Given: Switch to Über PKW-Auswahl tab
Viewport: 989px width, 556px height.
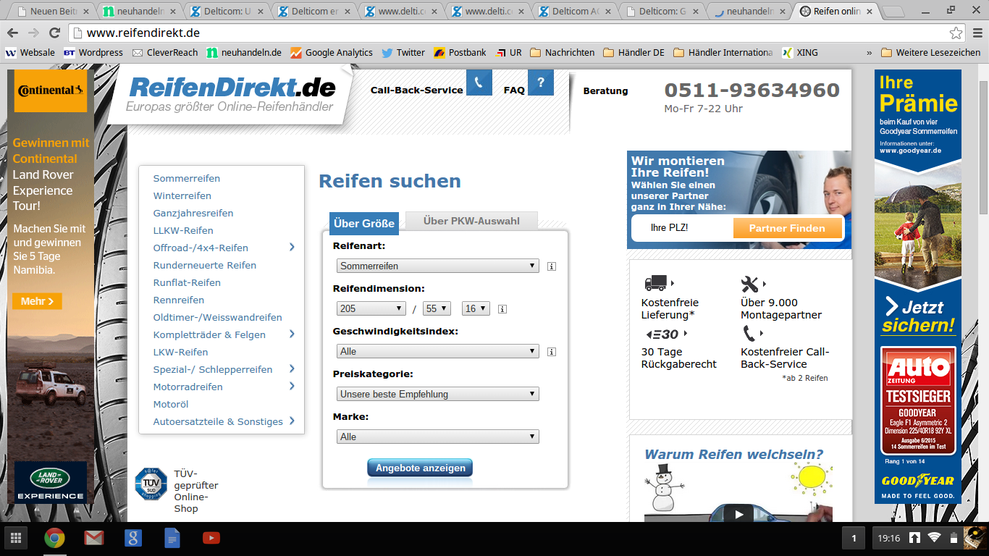Looking at the screenshot, I should coord(471,221).
